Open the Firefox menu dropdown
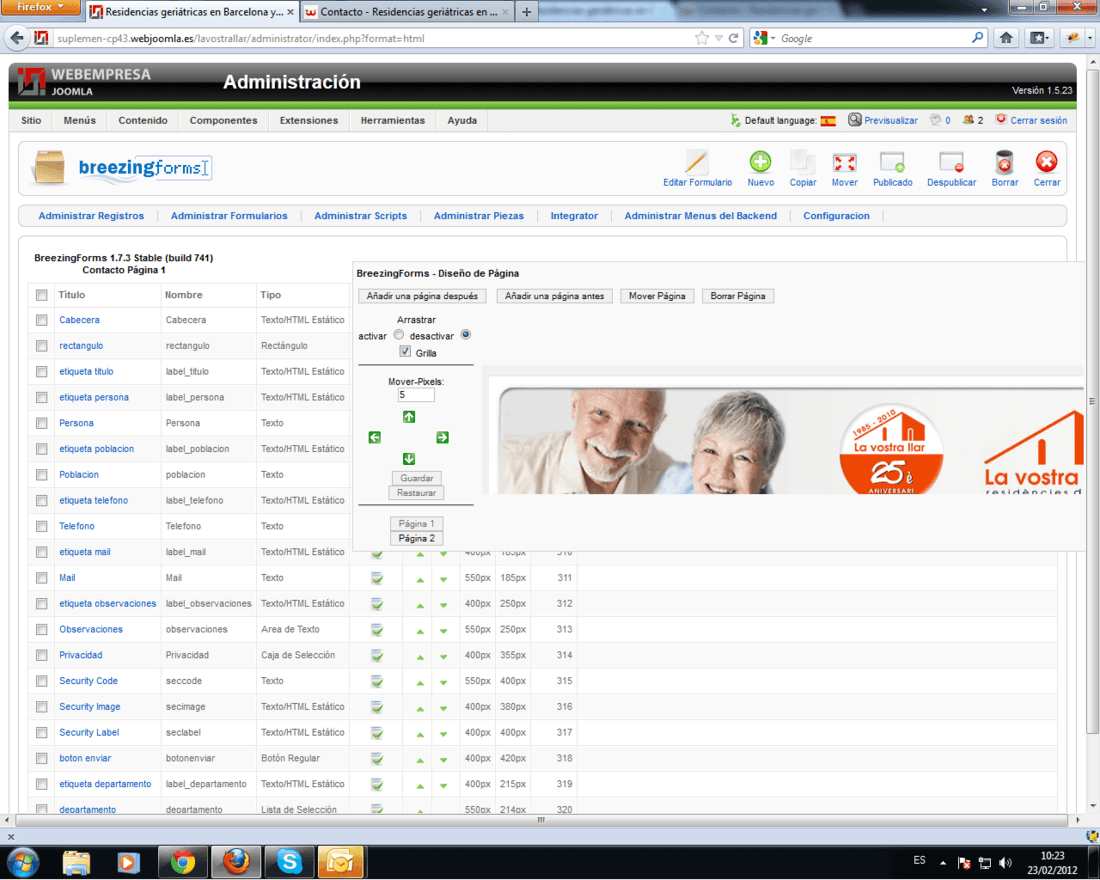Screen dimensions: 1100x880 (x=40, y=7)
